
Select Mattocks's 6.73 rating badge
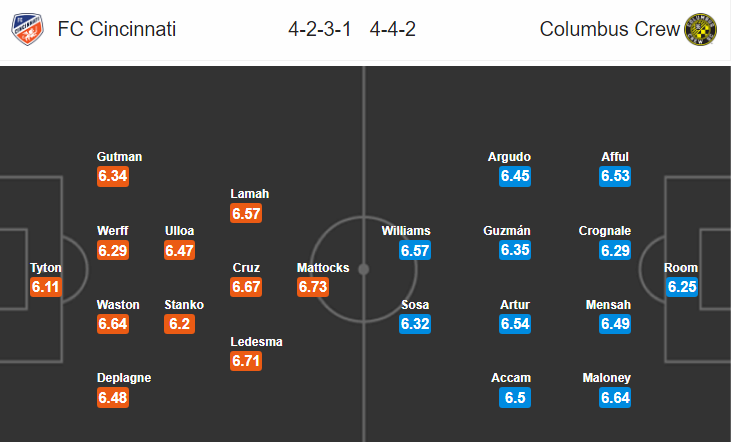(x=313, y=287)
